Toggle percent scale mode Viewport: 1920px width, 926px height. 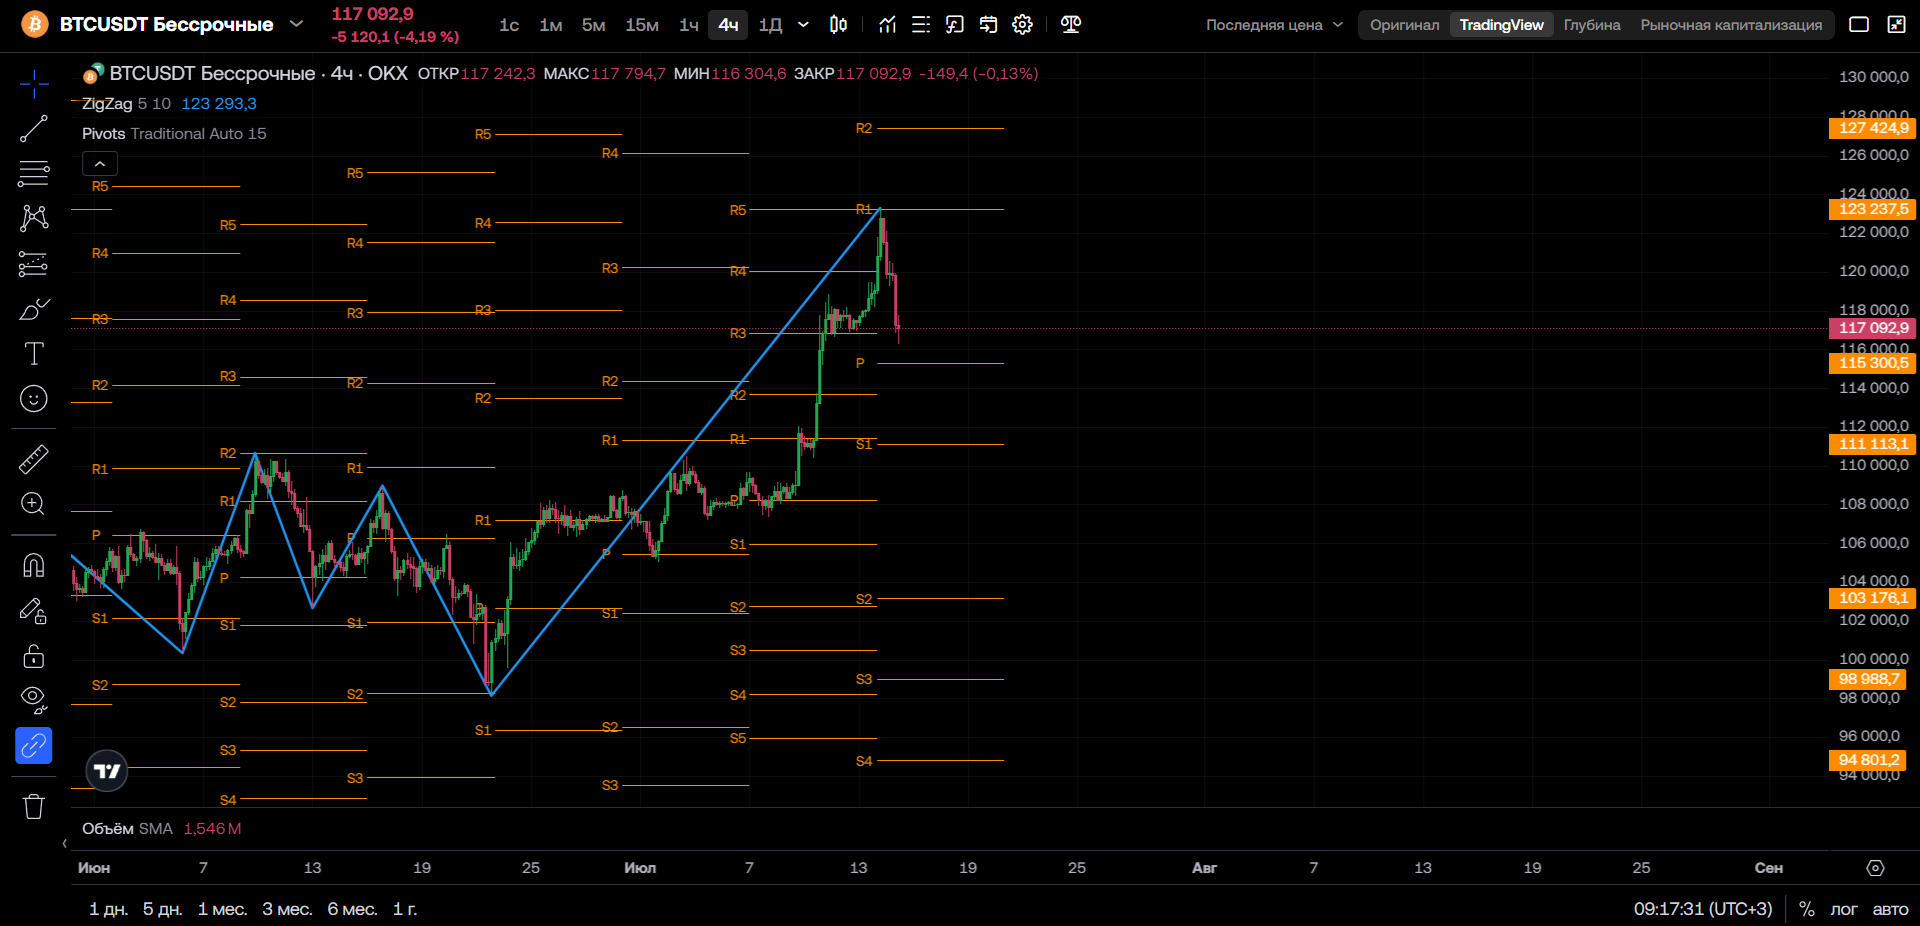1807,909
